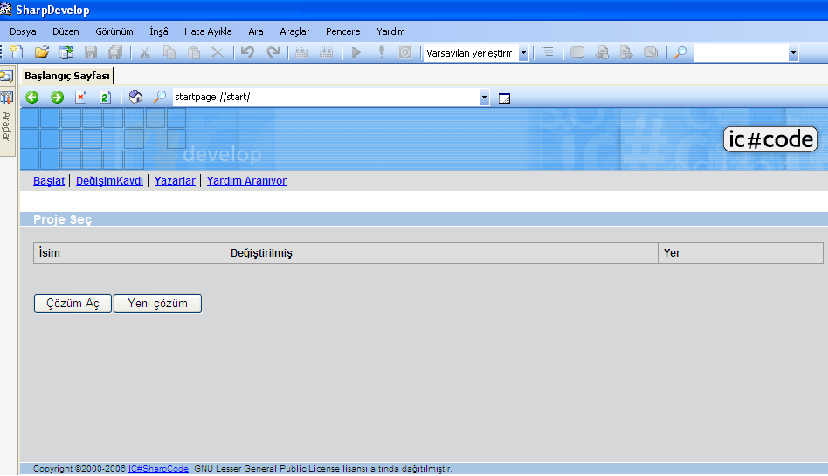828x476 pixels.
Task: Click the Save All icon
Action: (x=115, y=52)
